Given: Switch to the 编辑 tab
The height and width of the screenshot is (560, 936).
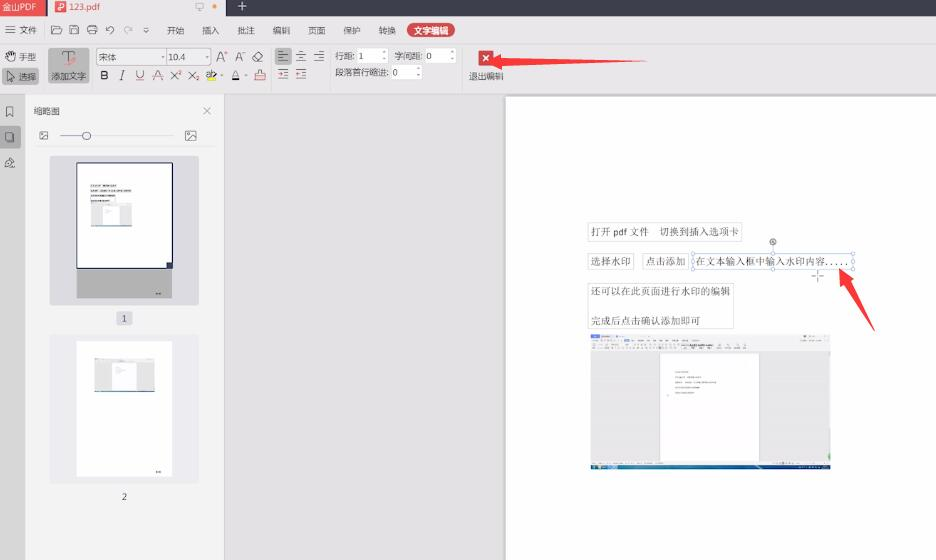Looking at the screenshot, I should tap(281, 30).
